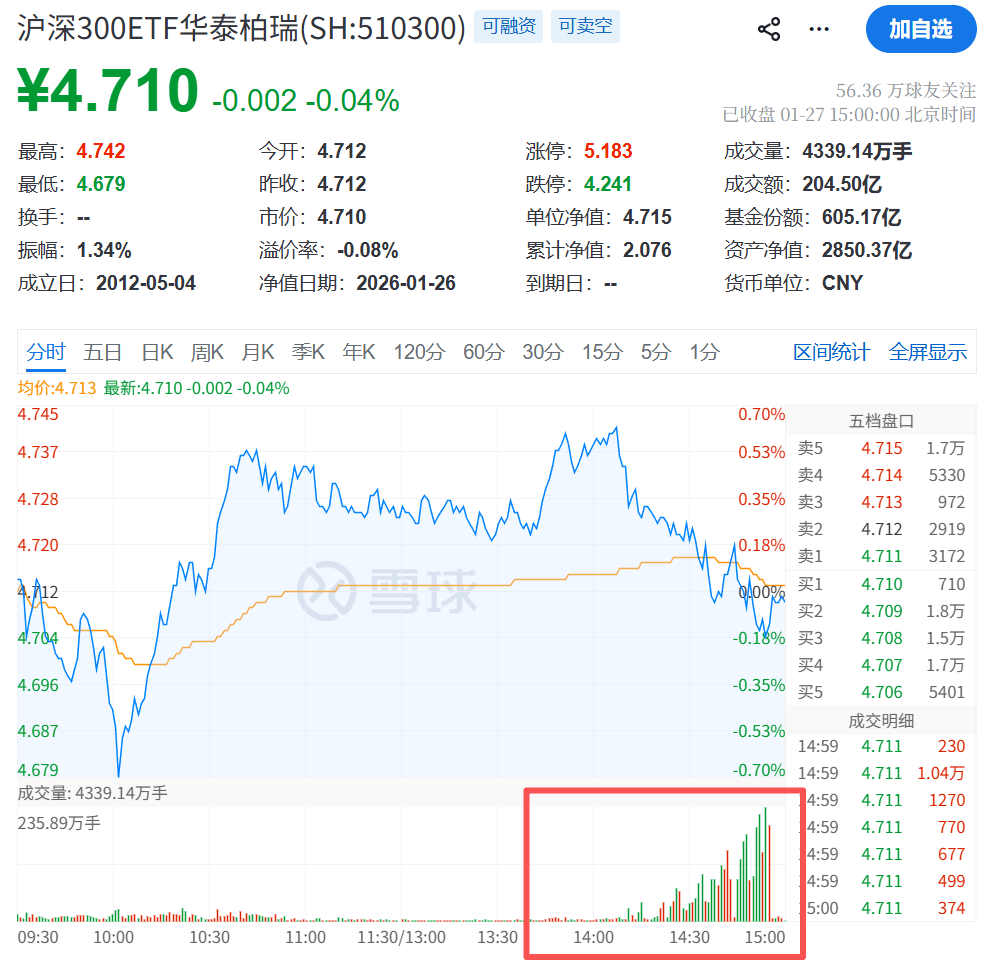Click the share icon

coord(769,29)
